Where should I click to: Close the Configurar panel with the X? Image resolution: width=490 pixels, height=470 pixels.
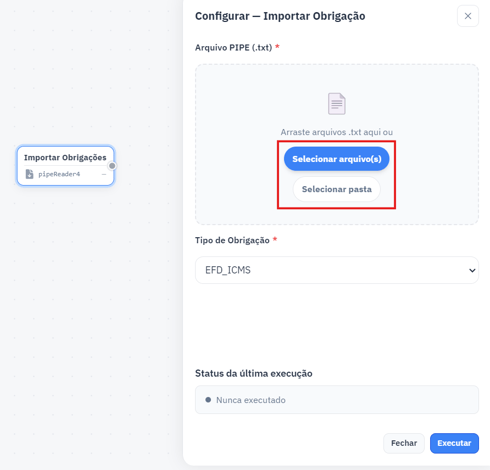tap(468, 16)
